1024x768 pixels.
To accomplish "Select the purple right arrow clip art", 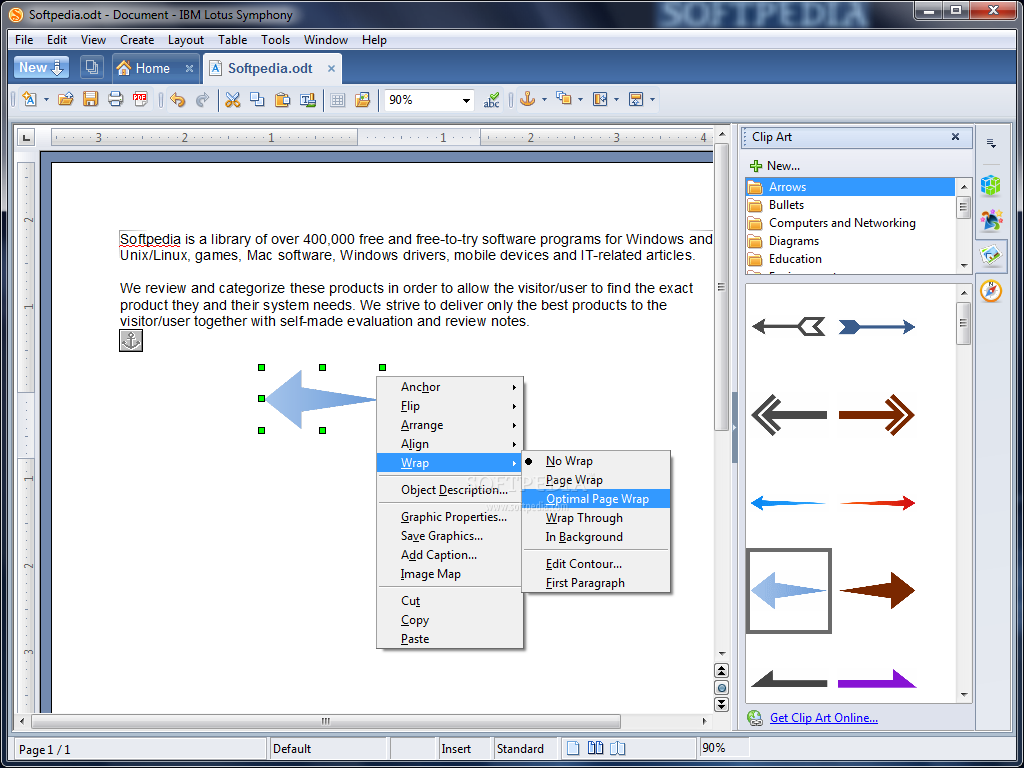I will click(876, 679).
